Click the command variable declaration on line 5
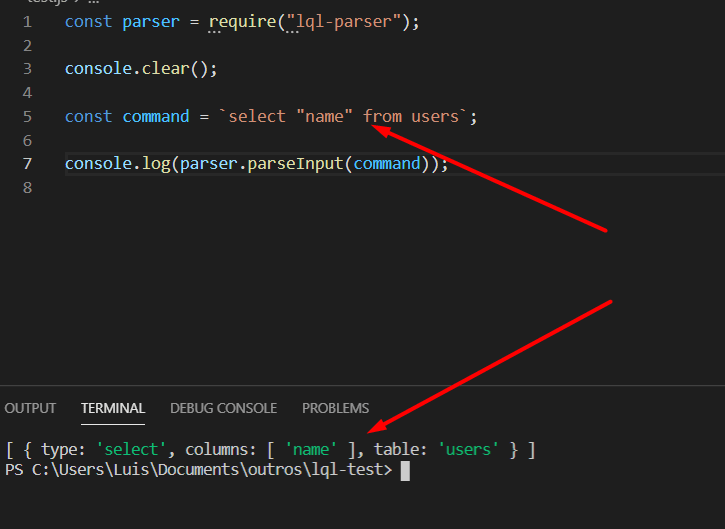Screen dimensions: 725x529 [156, 117]
